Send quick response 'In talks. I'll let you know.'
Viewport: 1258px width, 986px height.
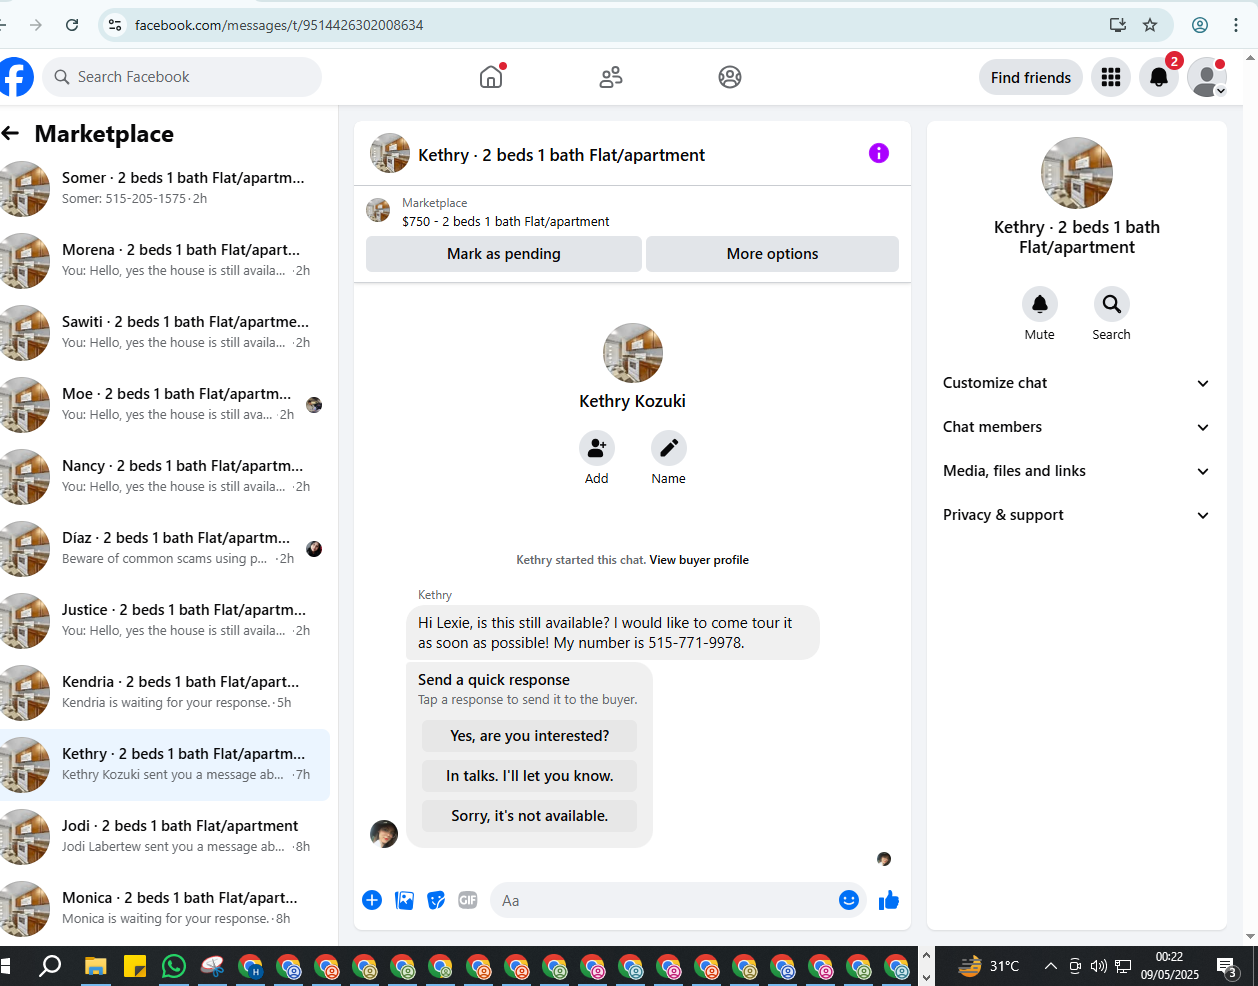pos(530,776)
